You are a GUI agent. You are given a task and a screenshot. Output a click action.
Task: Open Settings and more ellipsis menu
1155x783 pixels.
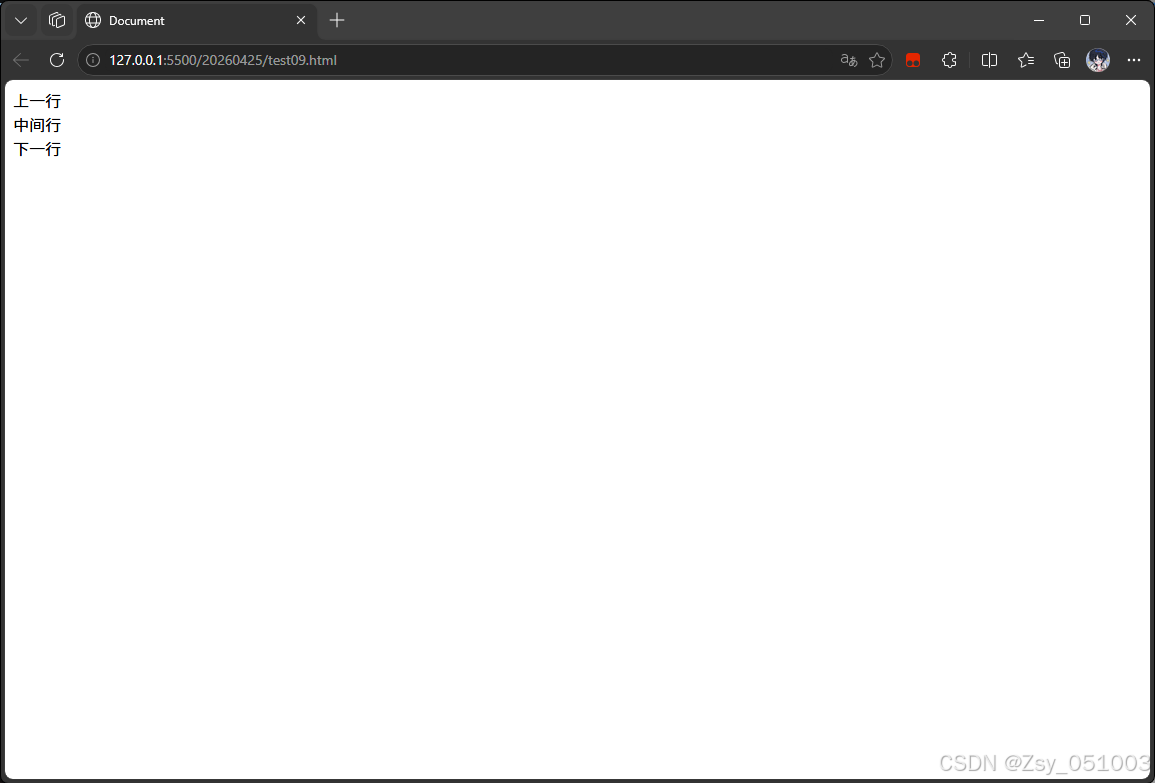(1134, 60)
